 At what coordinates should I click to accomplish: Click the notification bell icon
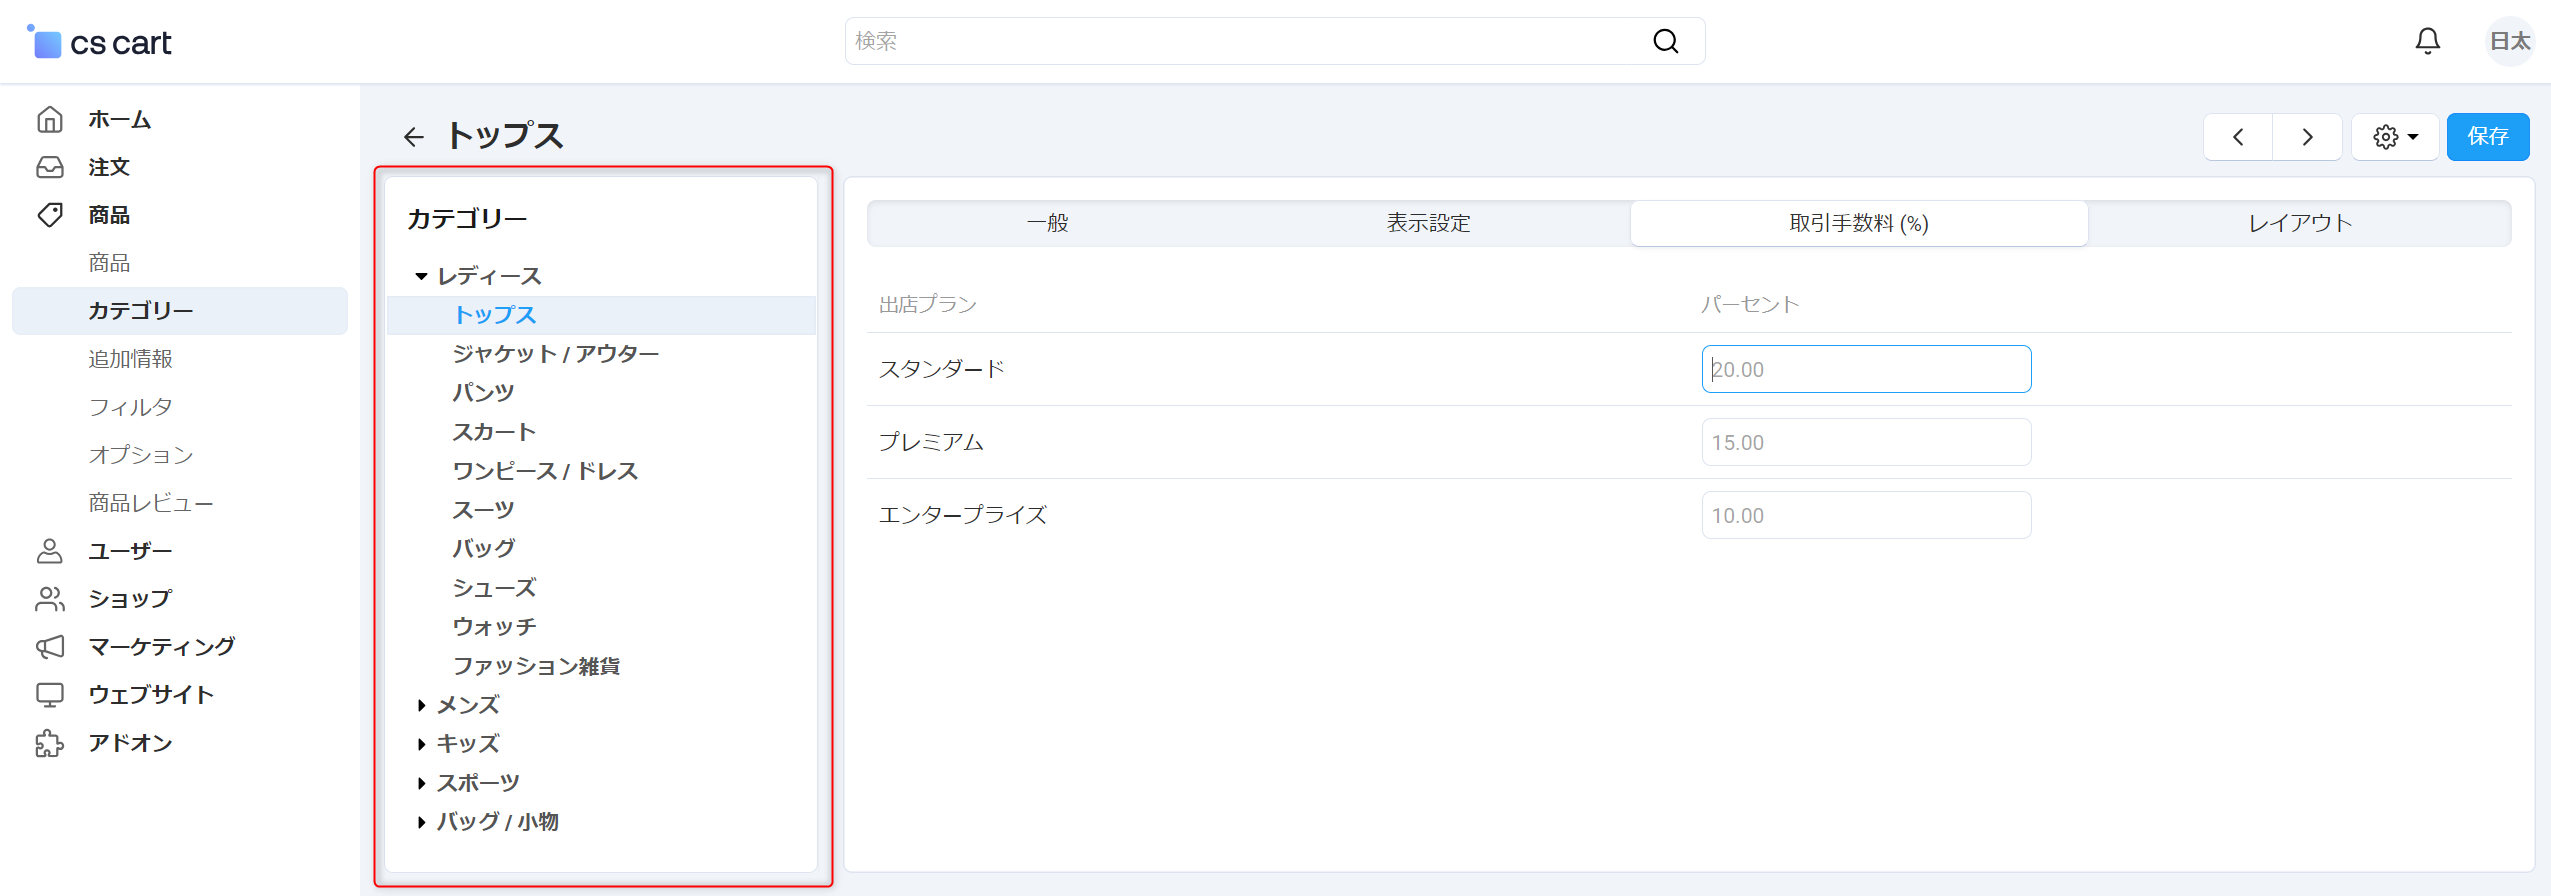pyautogui.click(x=2427, y=41)
